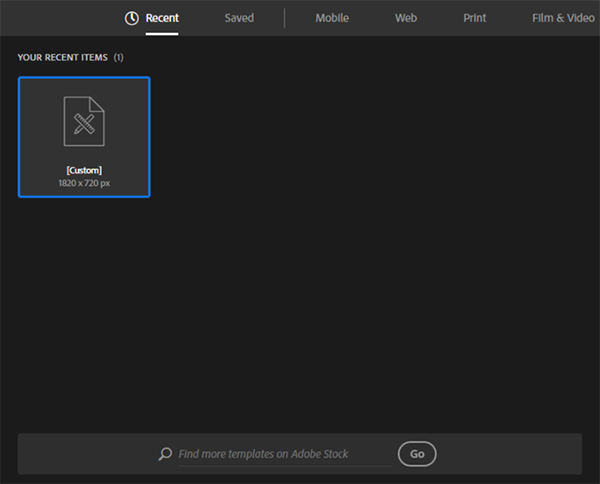Open the Saved presets tab
The height and width of the screenshot is (484, 600).
click(x=239, y=18)
